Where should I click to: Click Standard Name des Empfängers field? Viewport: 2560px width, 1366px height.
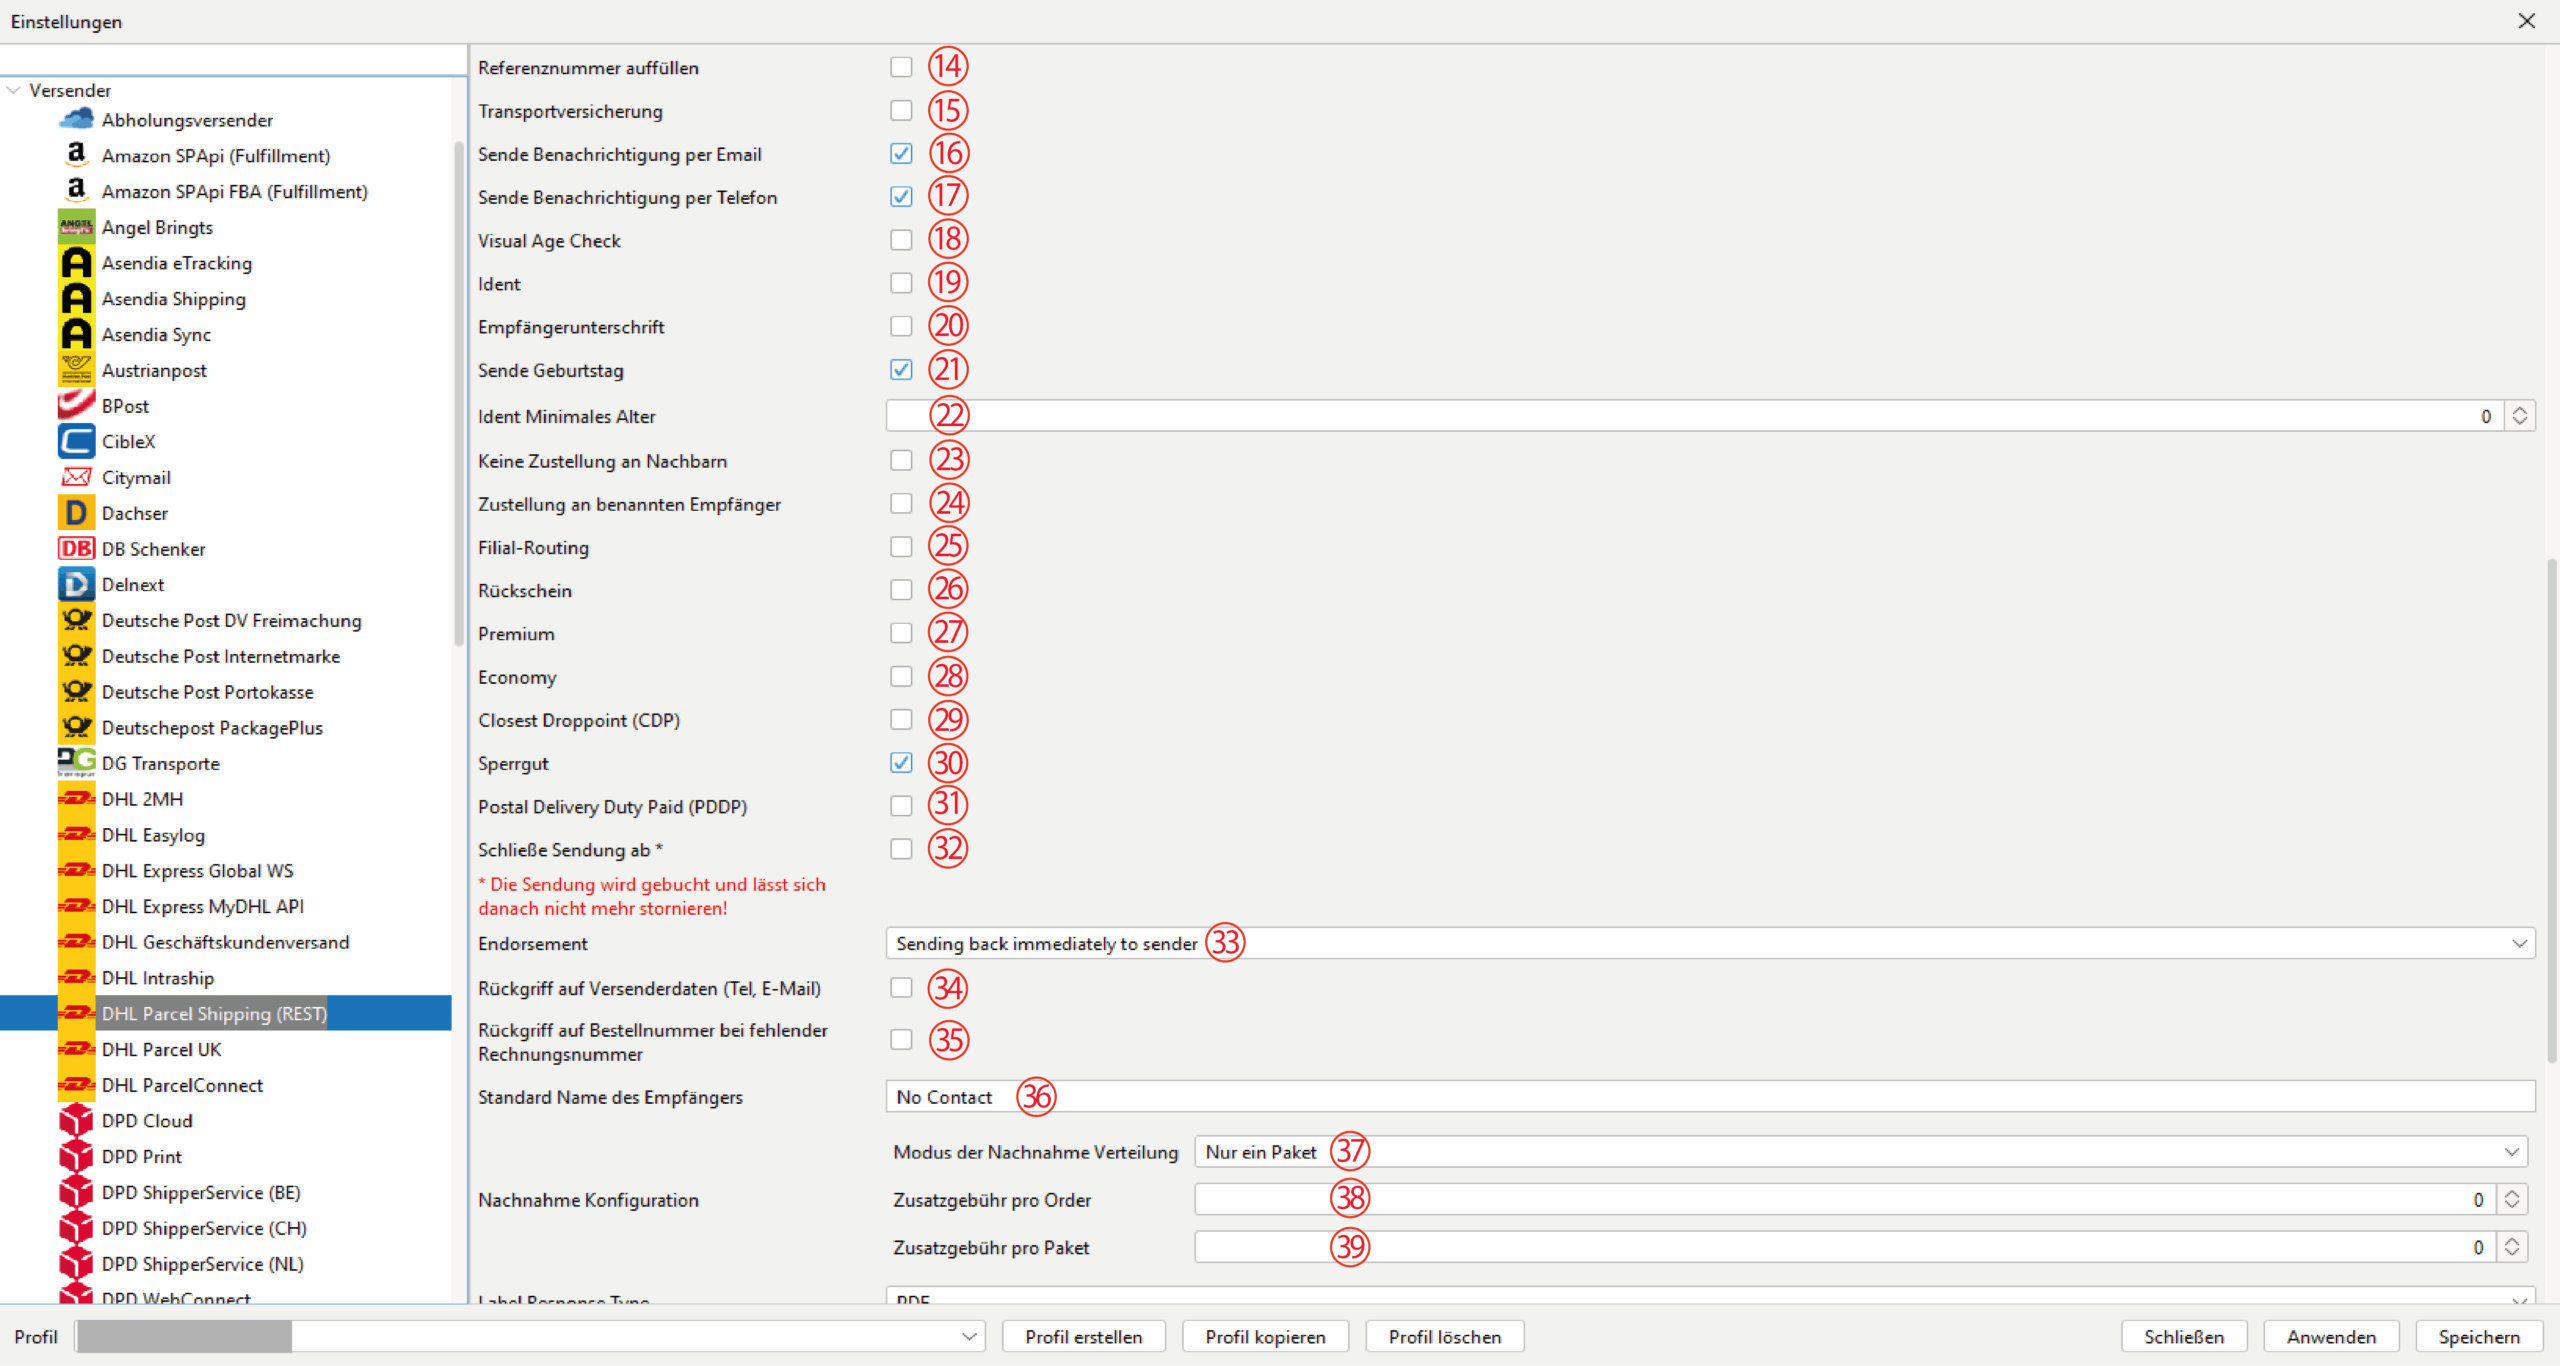coord(1710,1097)
